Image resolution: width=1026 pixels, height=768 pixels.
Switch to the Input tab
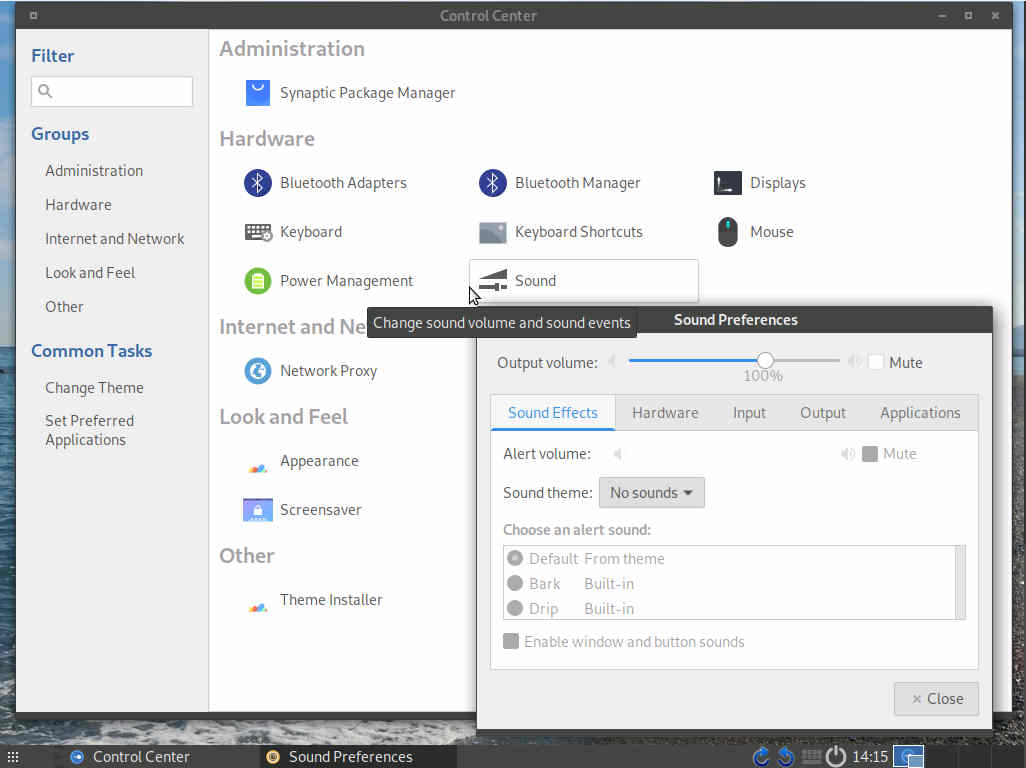tap(749, 413)
